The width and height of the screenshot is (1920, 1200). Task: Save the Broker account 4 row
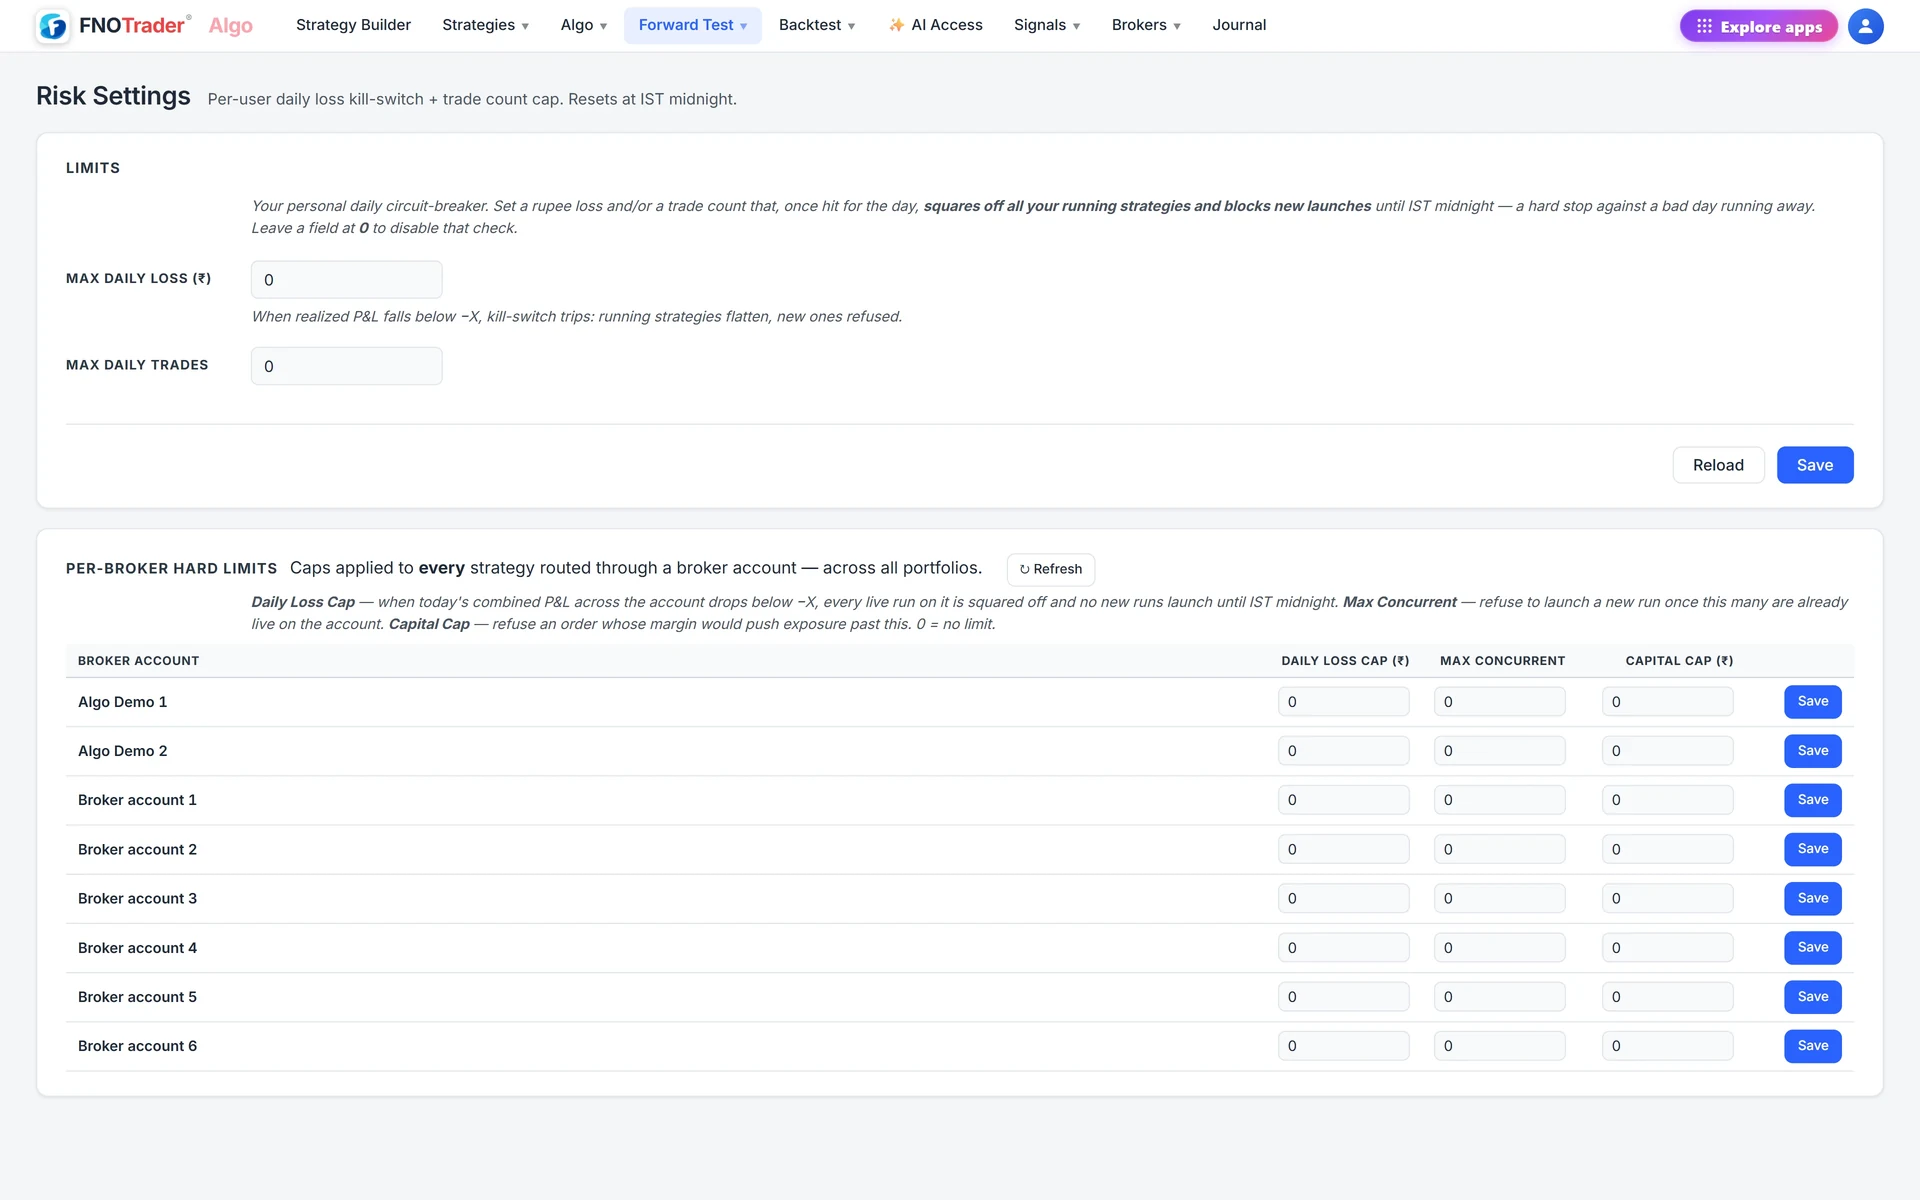tap(1813, 948)
